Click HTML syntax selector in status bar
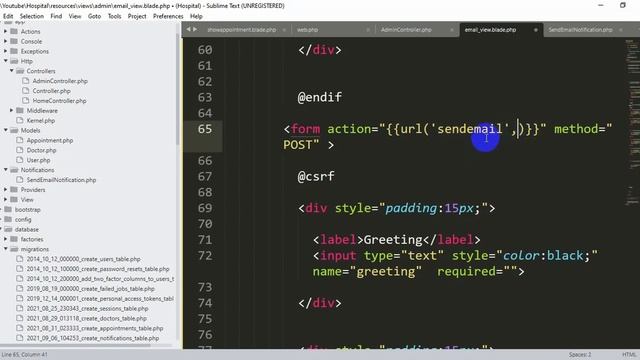 point(629,355)
